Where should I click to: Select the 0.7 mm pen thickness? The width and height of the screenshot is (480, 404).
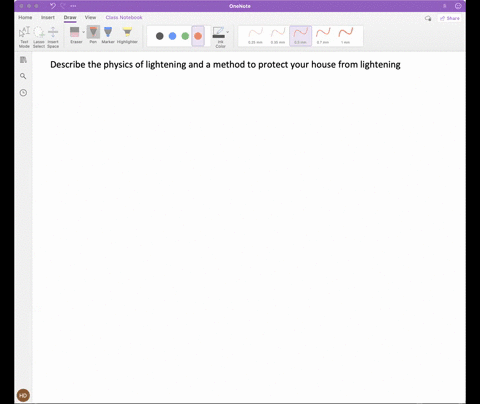(x=323, y=36)
